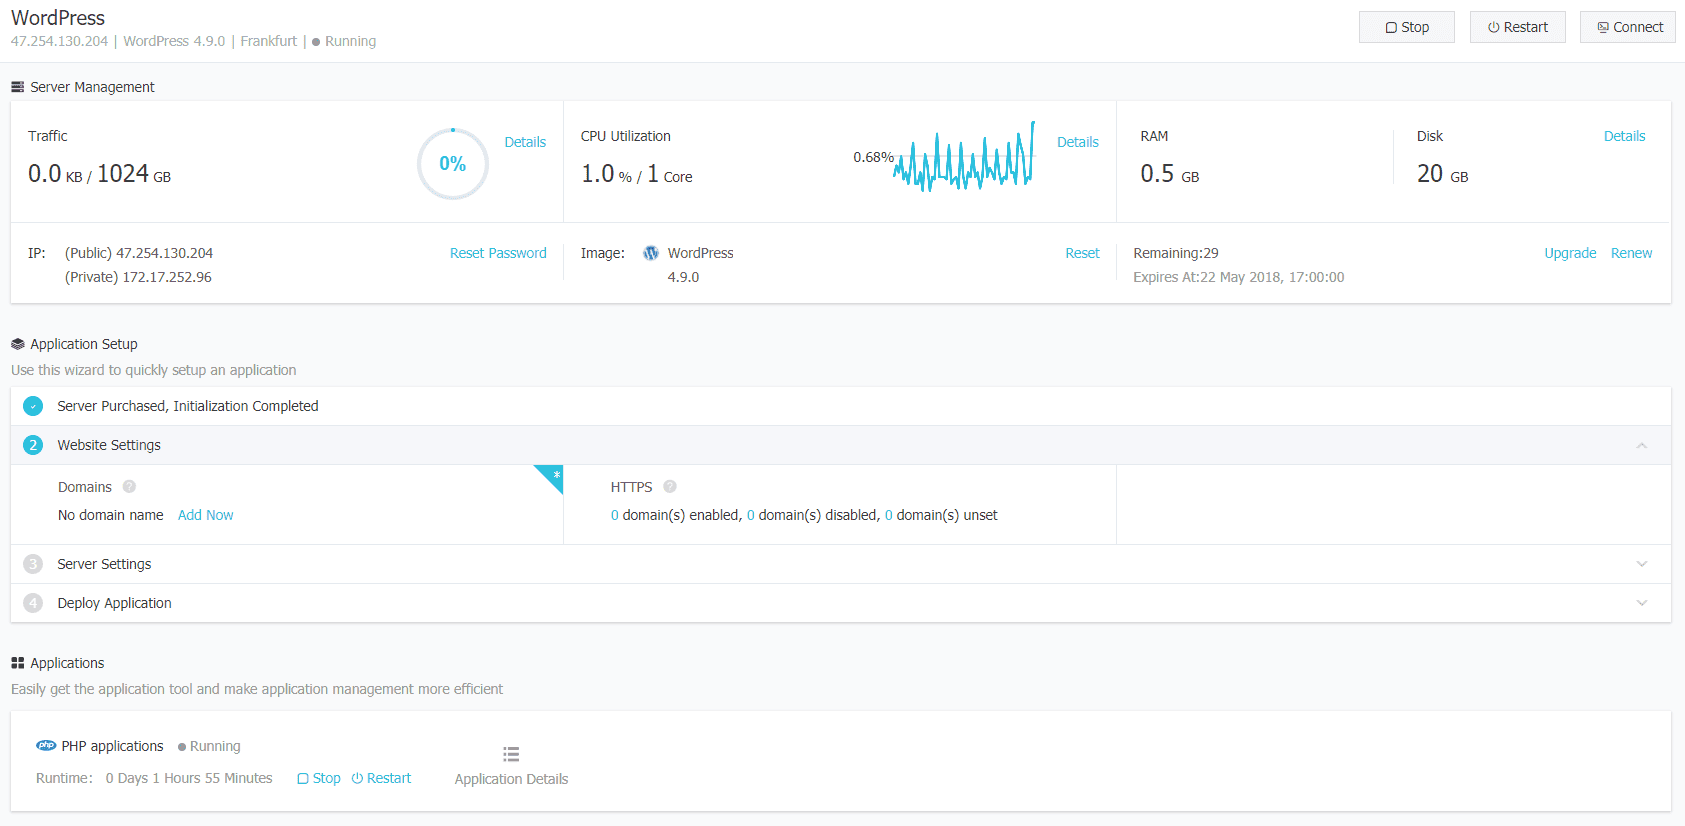Reset the WordPress image
1685x826 pixels.
[x=1082, y=253]
